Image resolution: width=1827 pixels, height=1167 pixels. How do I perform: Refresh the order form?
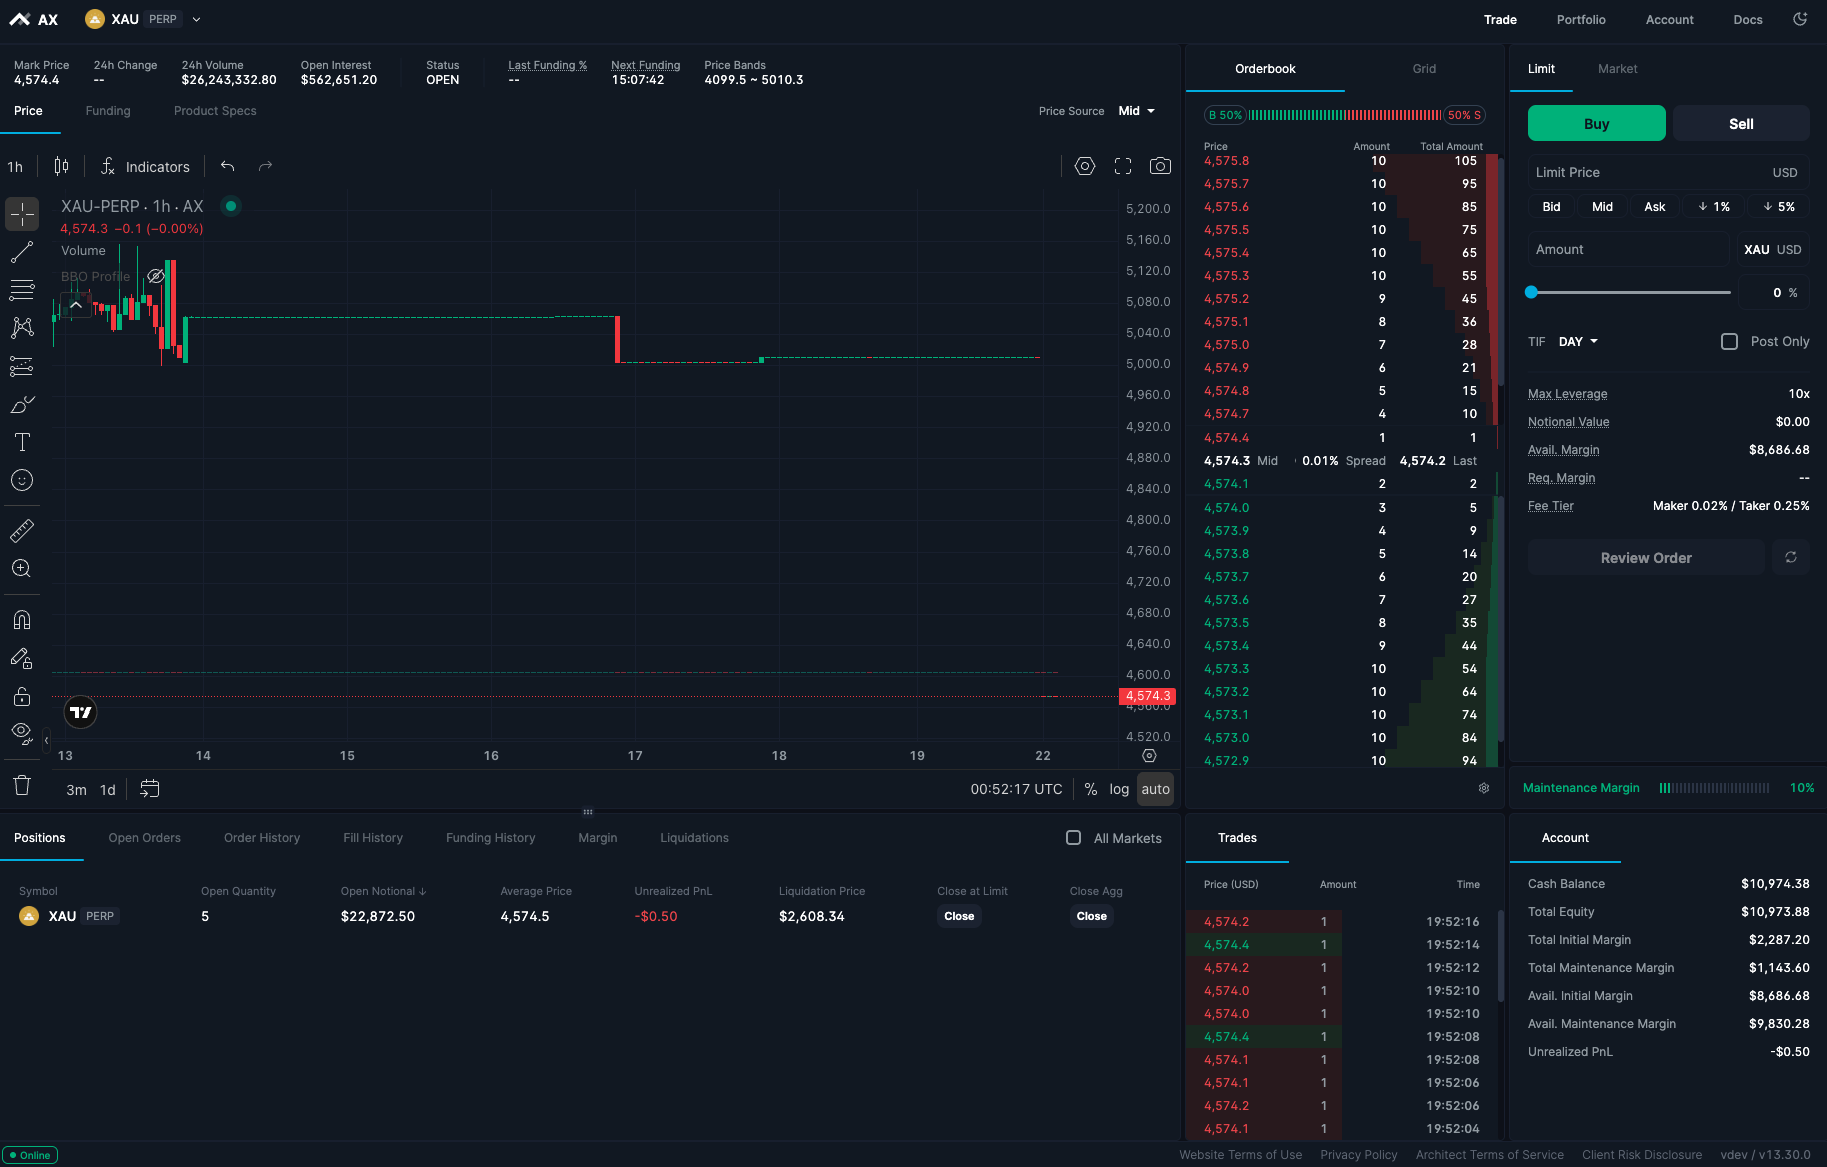[1791, 557]
